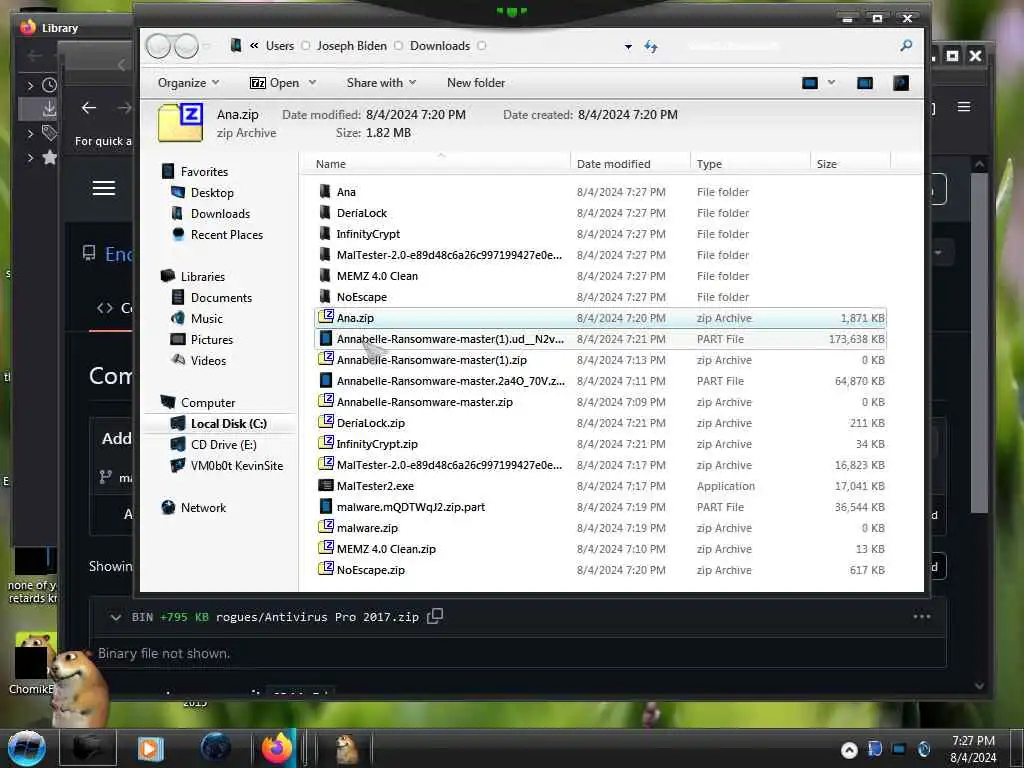Viewport: 1024px width, 768px height.
Task: Select Recent Places in navigation pane
Action: pos(227,234)
